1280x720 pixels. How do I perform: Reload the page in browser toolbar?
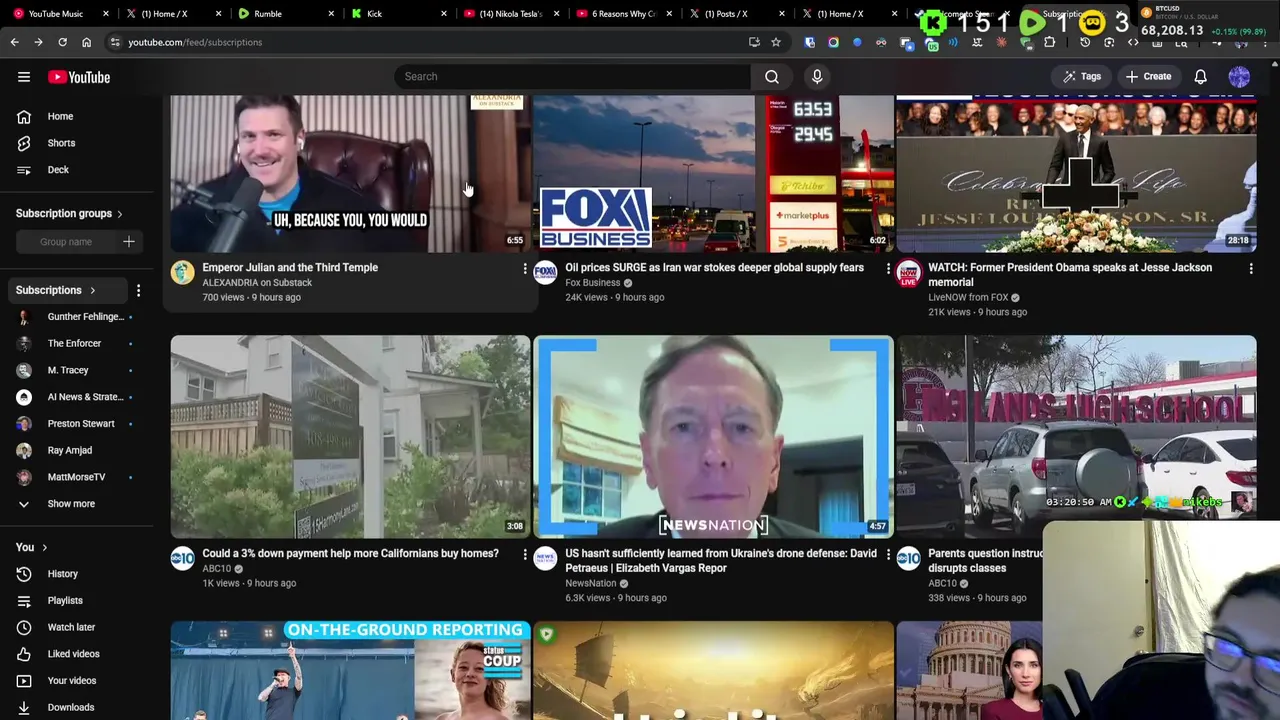click(x=62, y=42)
